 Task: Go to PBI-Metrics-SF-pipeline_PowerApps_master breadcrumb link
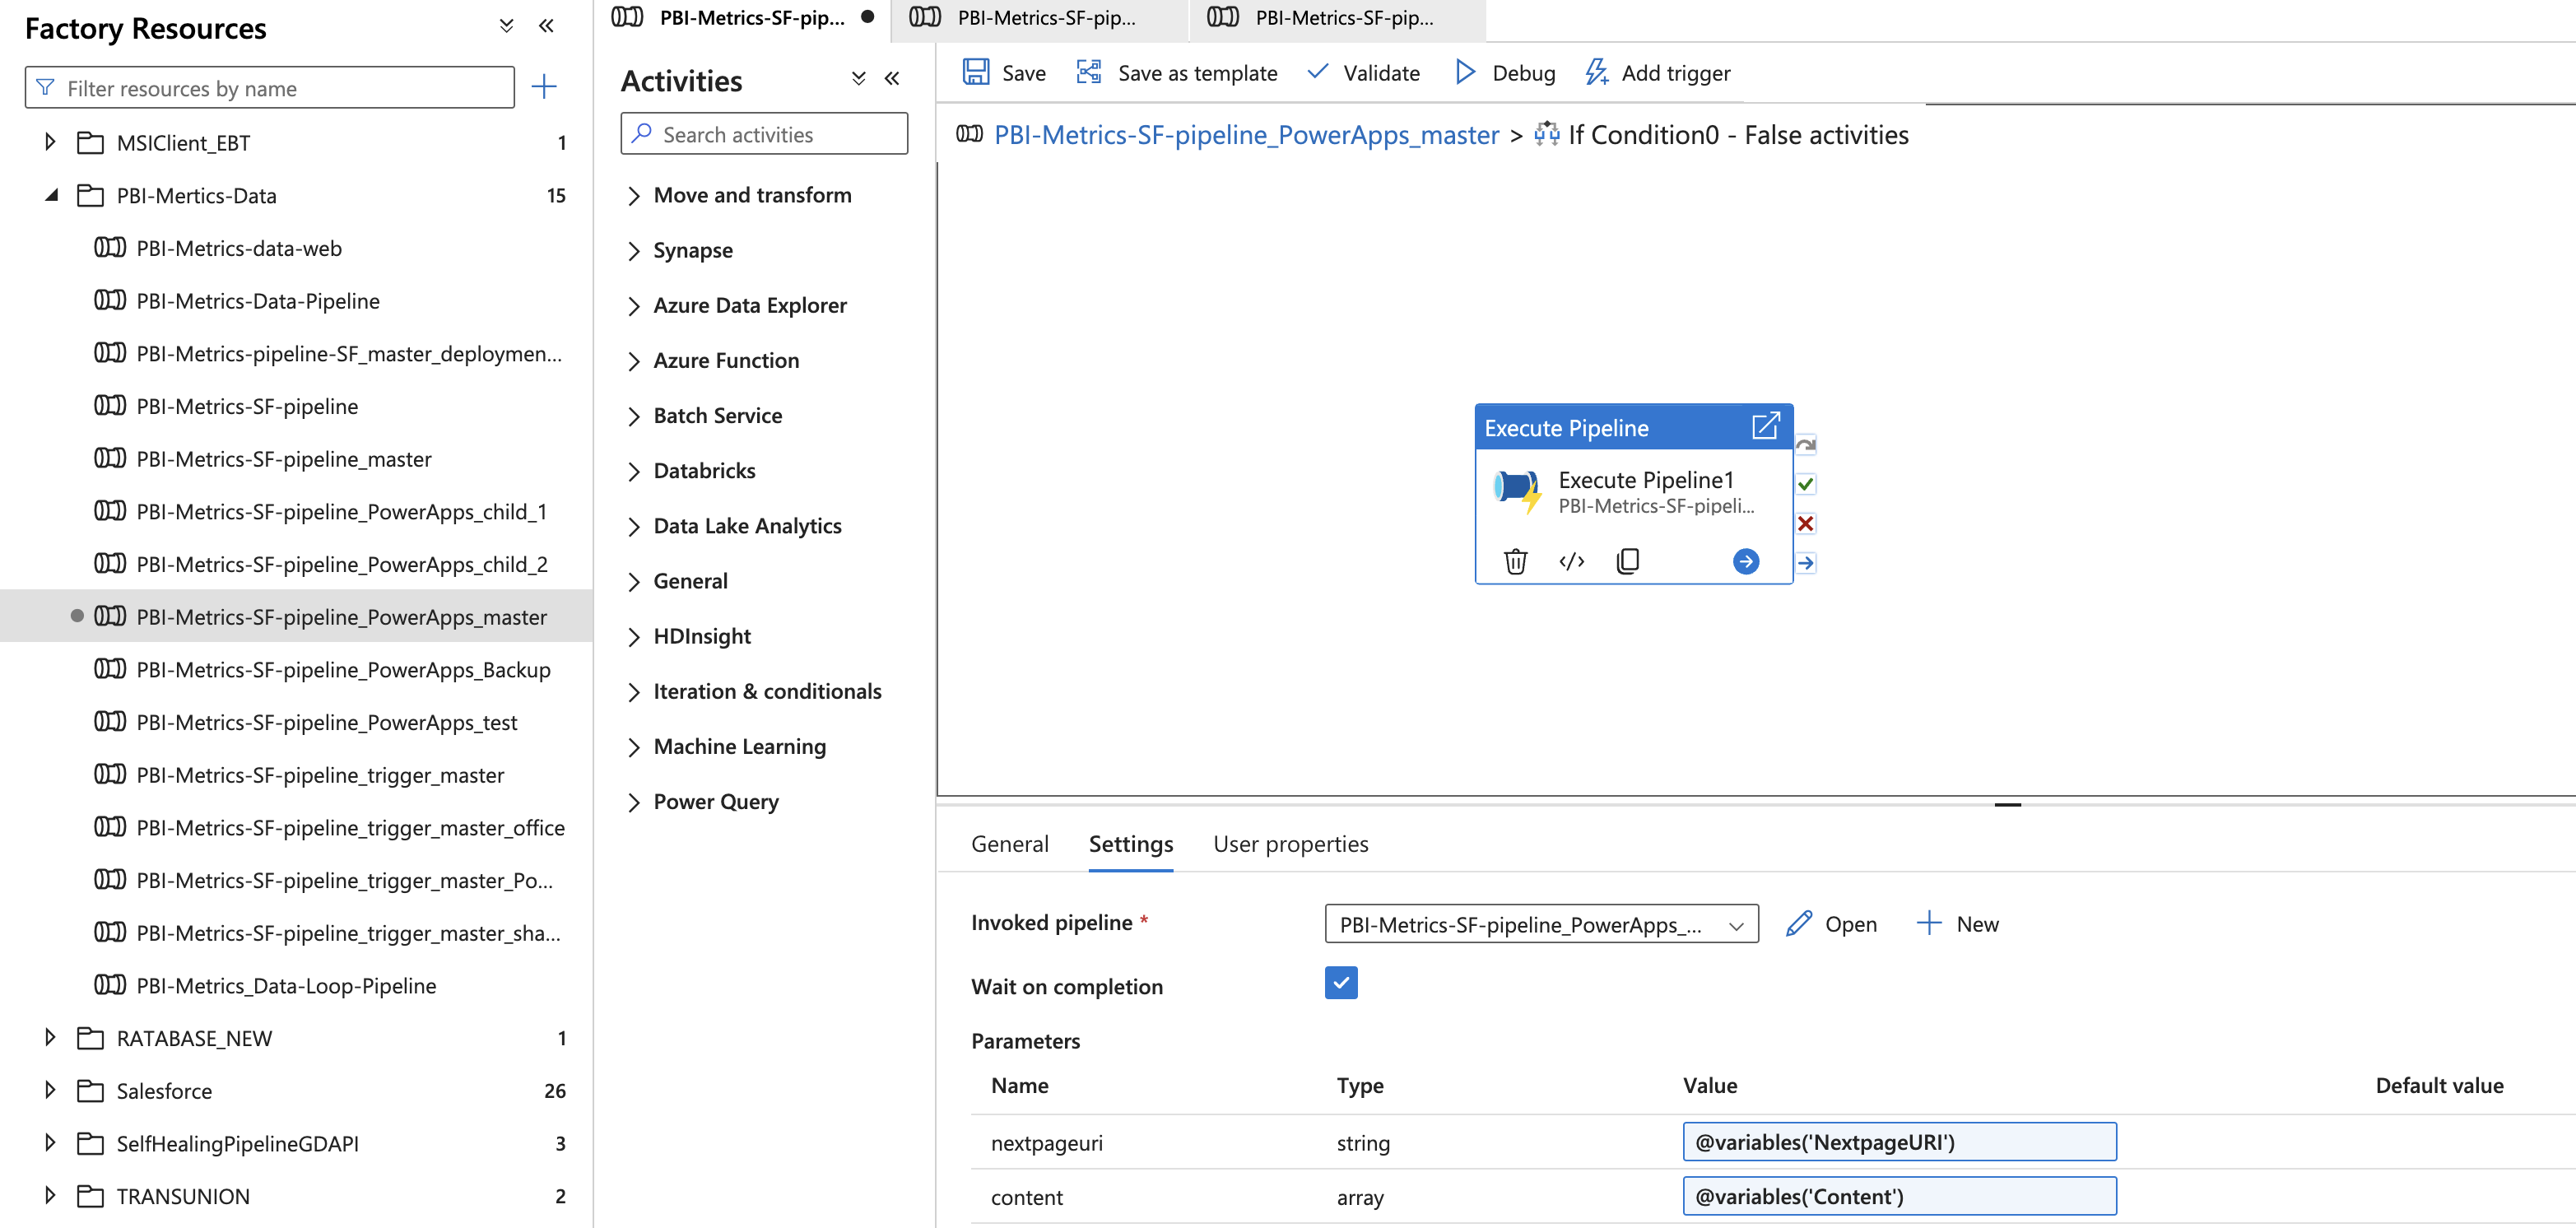1246,135
